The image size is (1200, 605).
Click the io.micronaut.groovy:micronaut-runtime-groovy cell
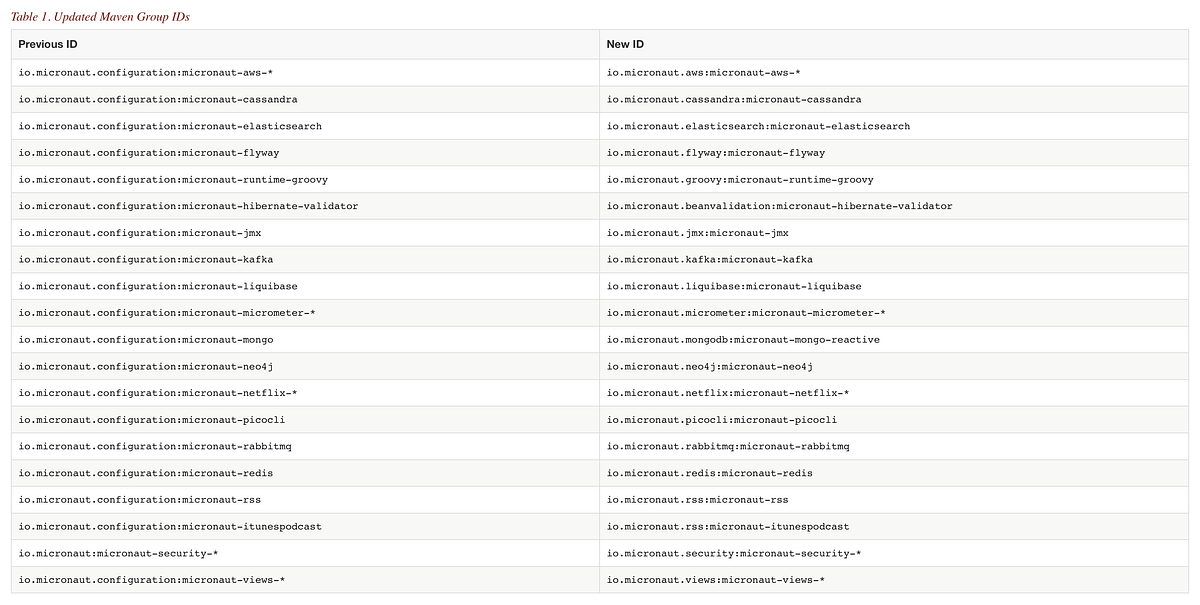pos(740,179)
